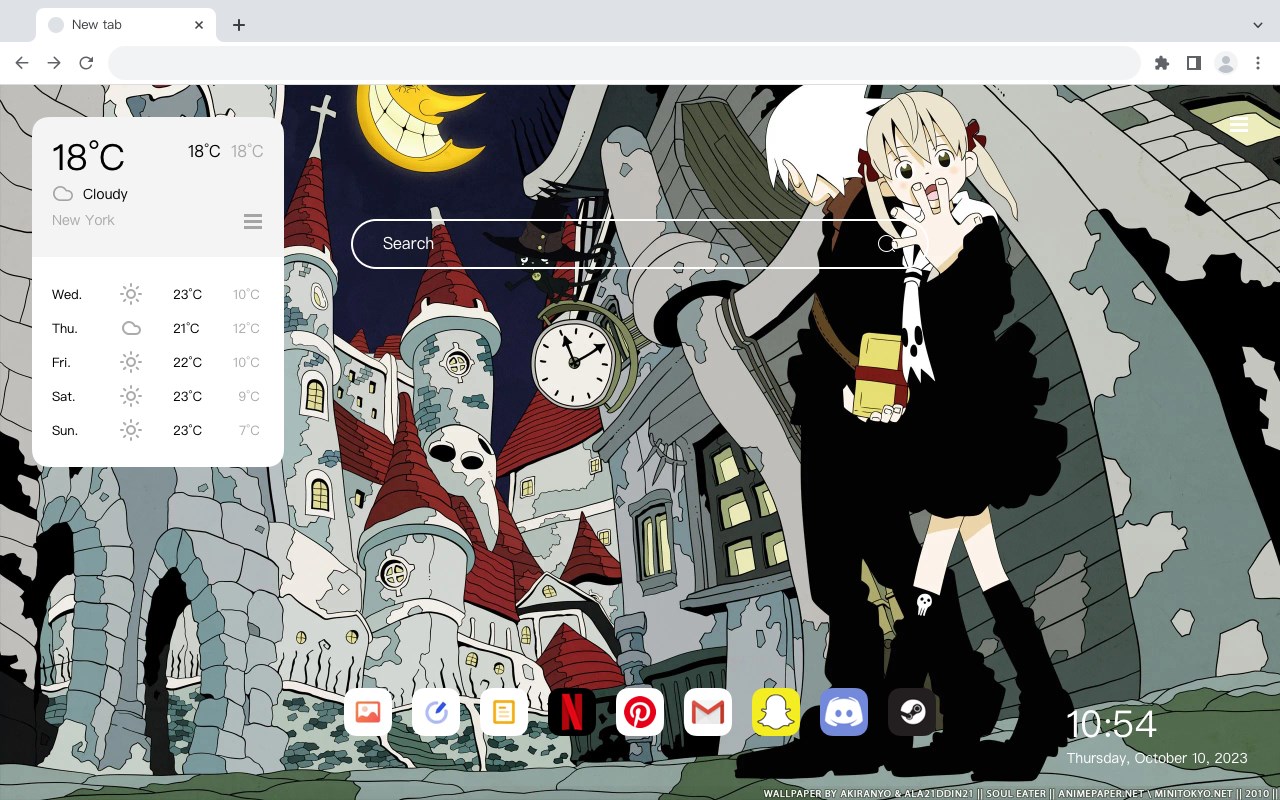Focus the browser address bar
The image size is (1280, 800).
pos(624,63)
